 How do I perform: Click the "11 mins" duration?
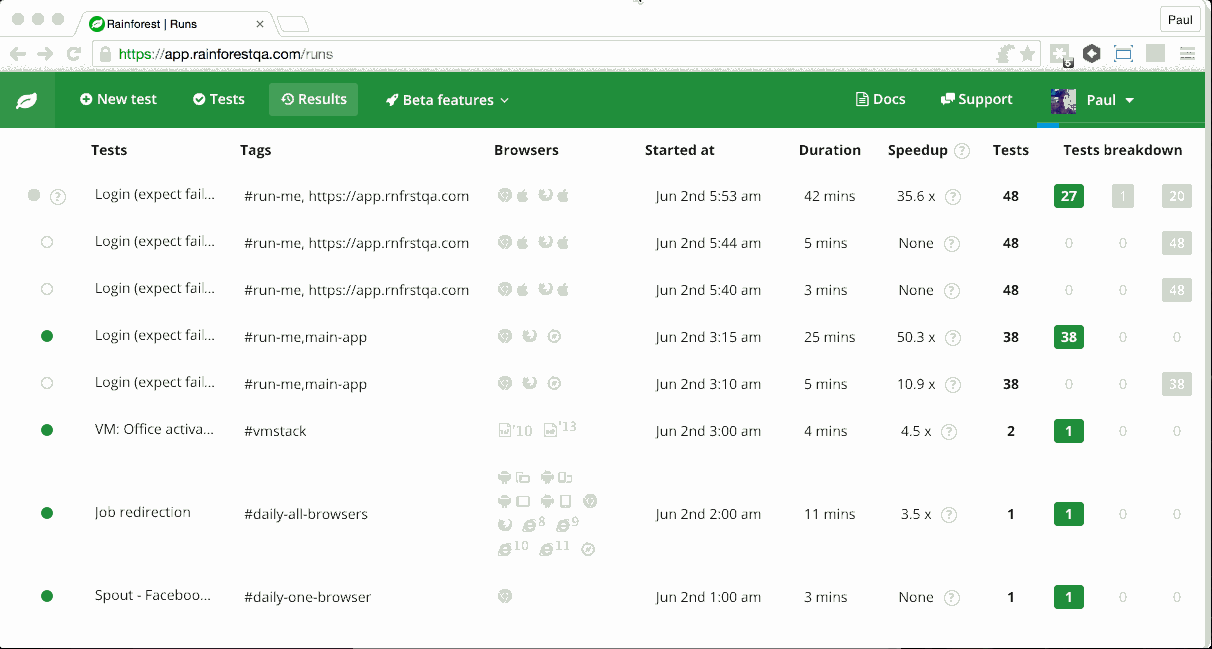tap(830, 514)
